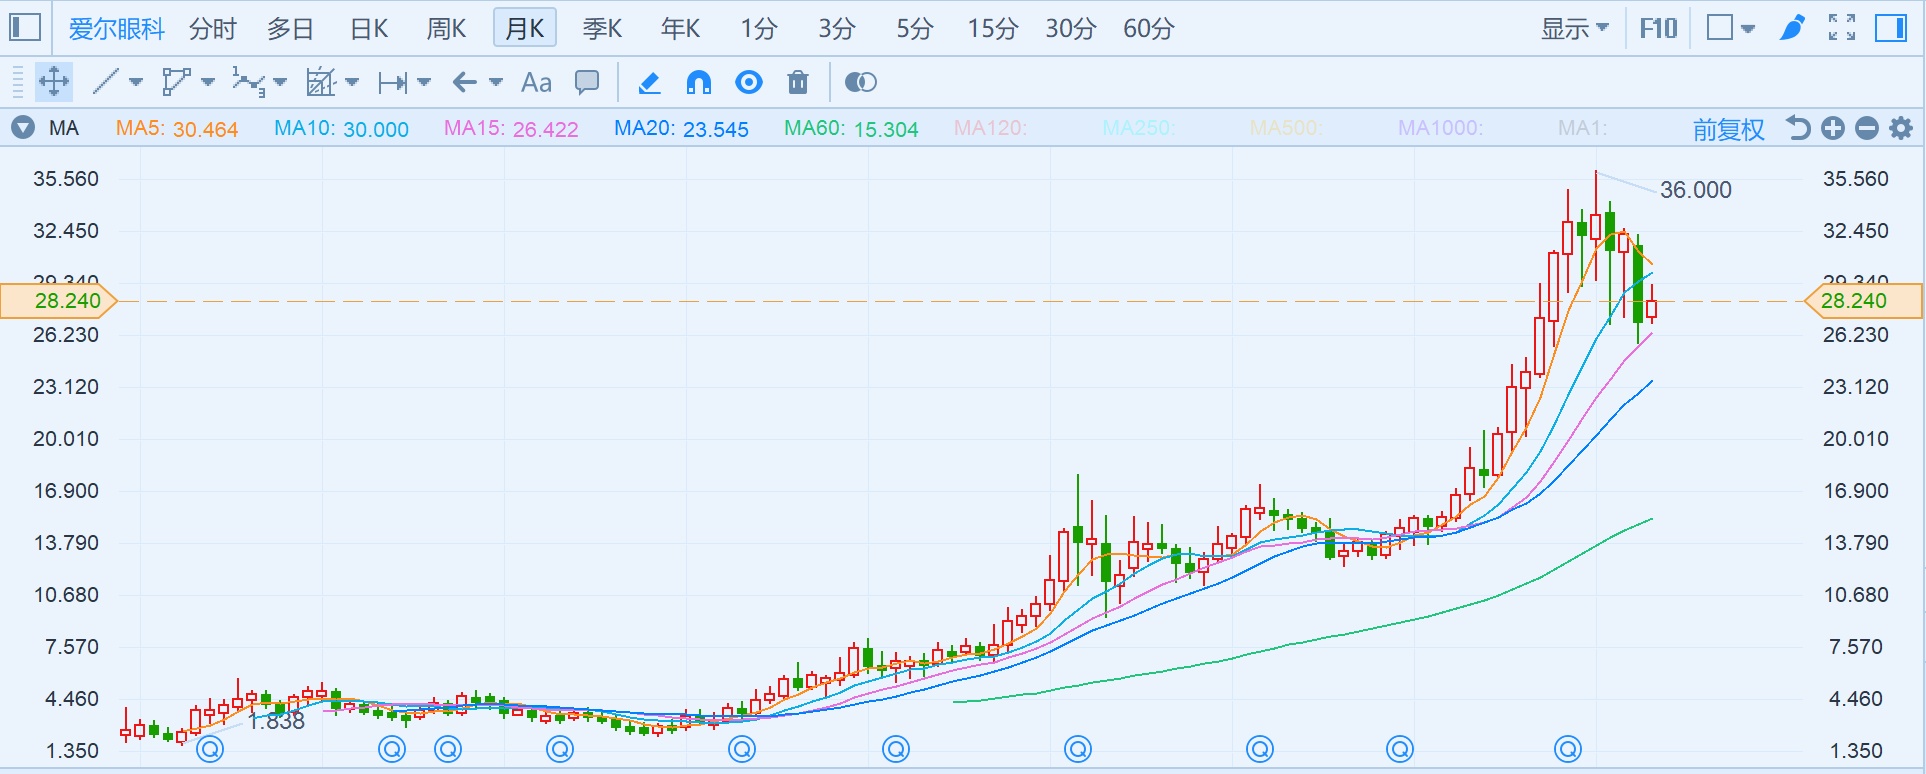The image size is (1926, 774).
Task: Expand the MA indicator dropdown arrow
Action: (x=23, y=128)
